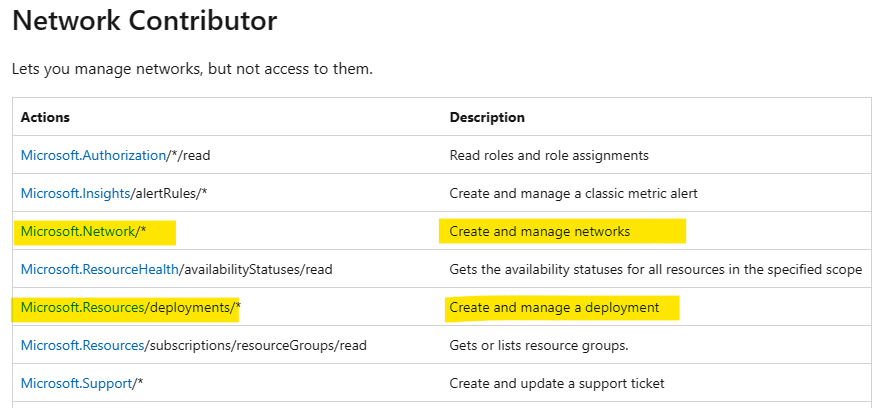Select 'Lets you manage networks' intro text
This screenshot has height=408, width=880.
coord(192,70)
